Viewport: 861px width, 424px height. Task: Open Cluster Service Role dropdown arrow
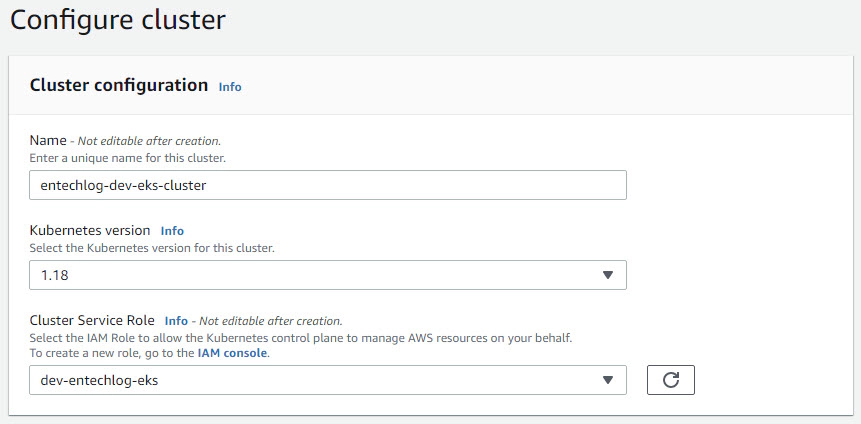[607, 380]
